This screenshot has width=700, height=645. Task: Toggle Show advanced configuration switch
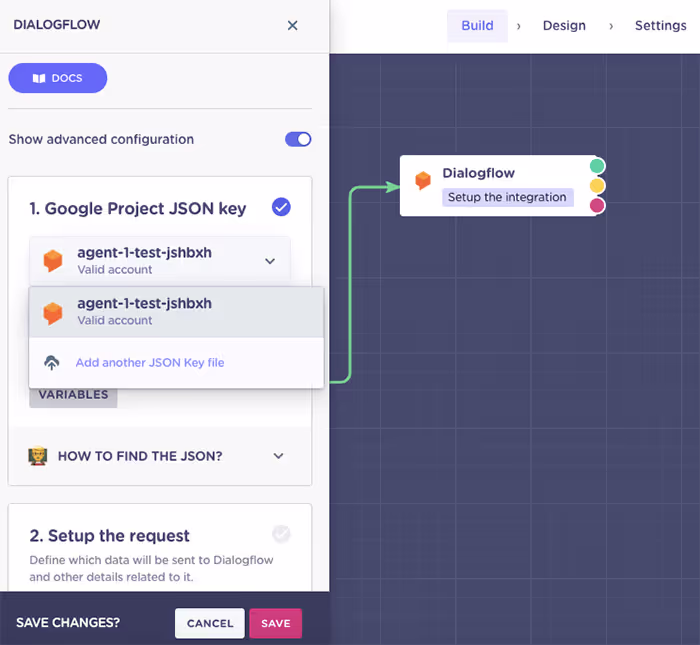point(298,139)
